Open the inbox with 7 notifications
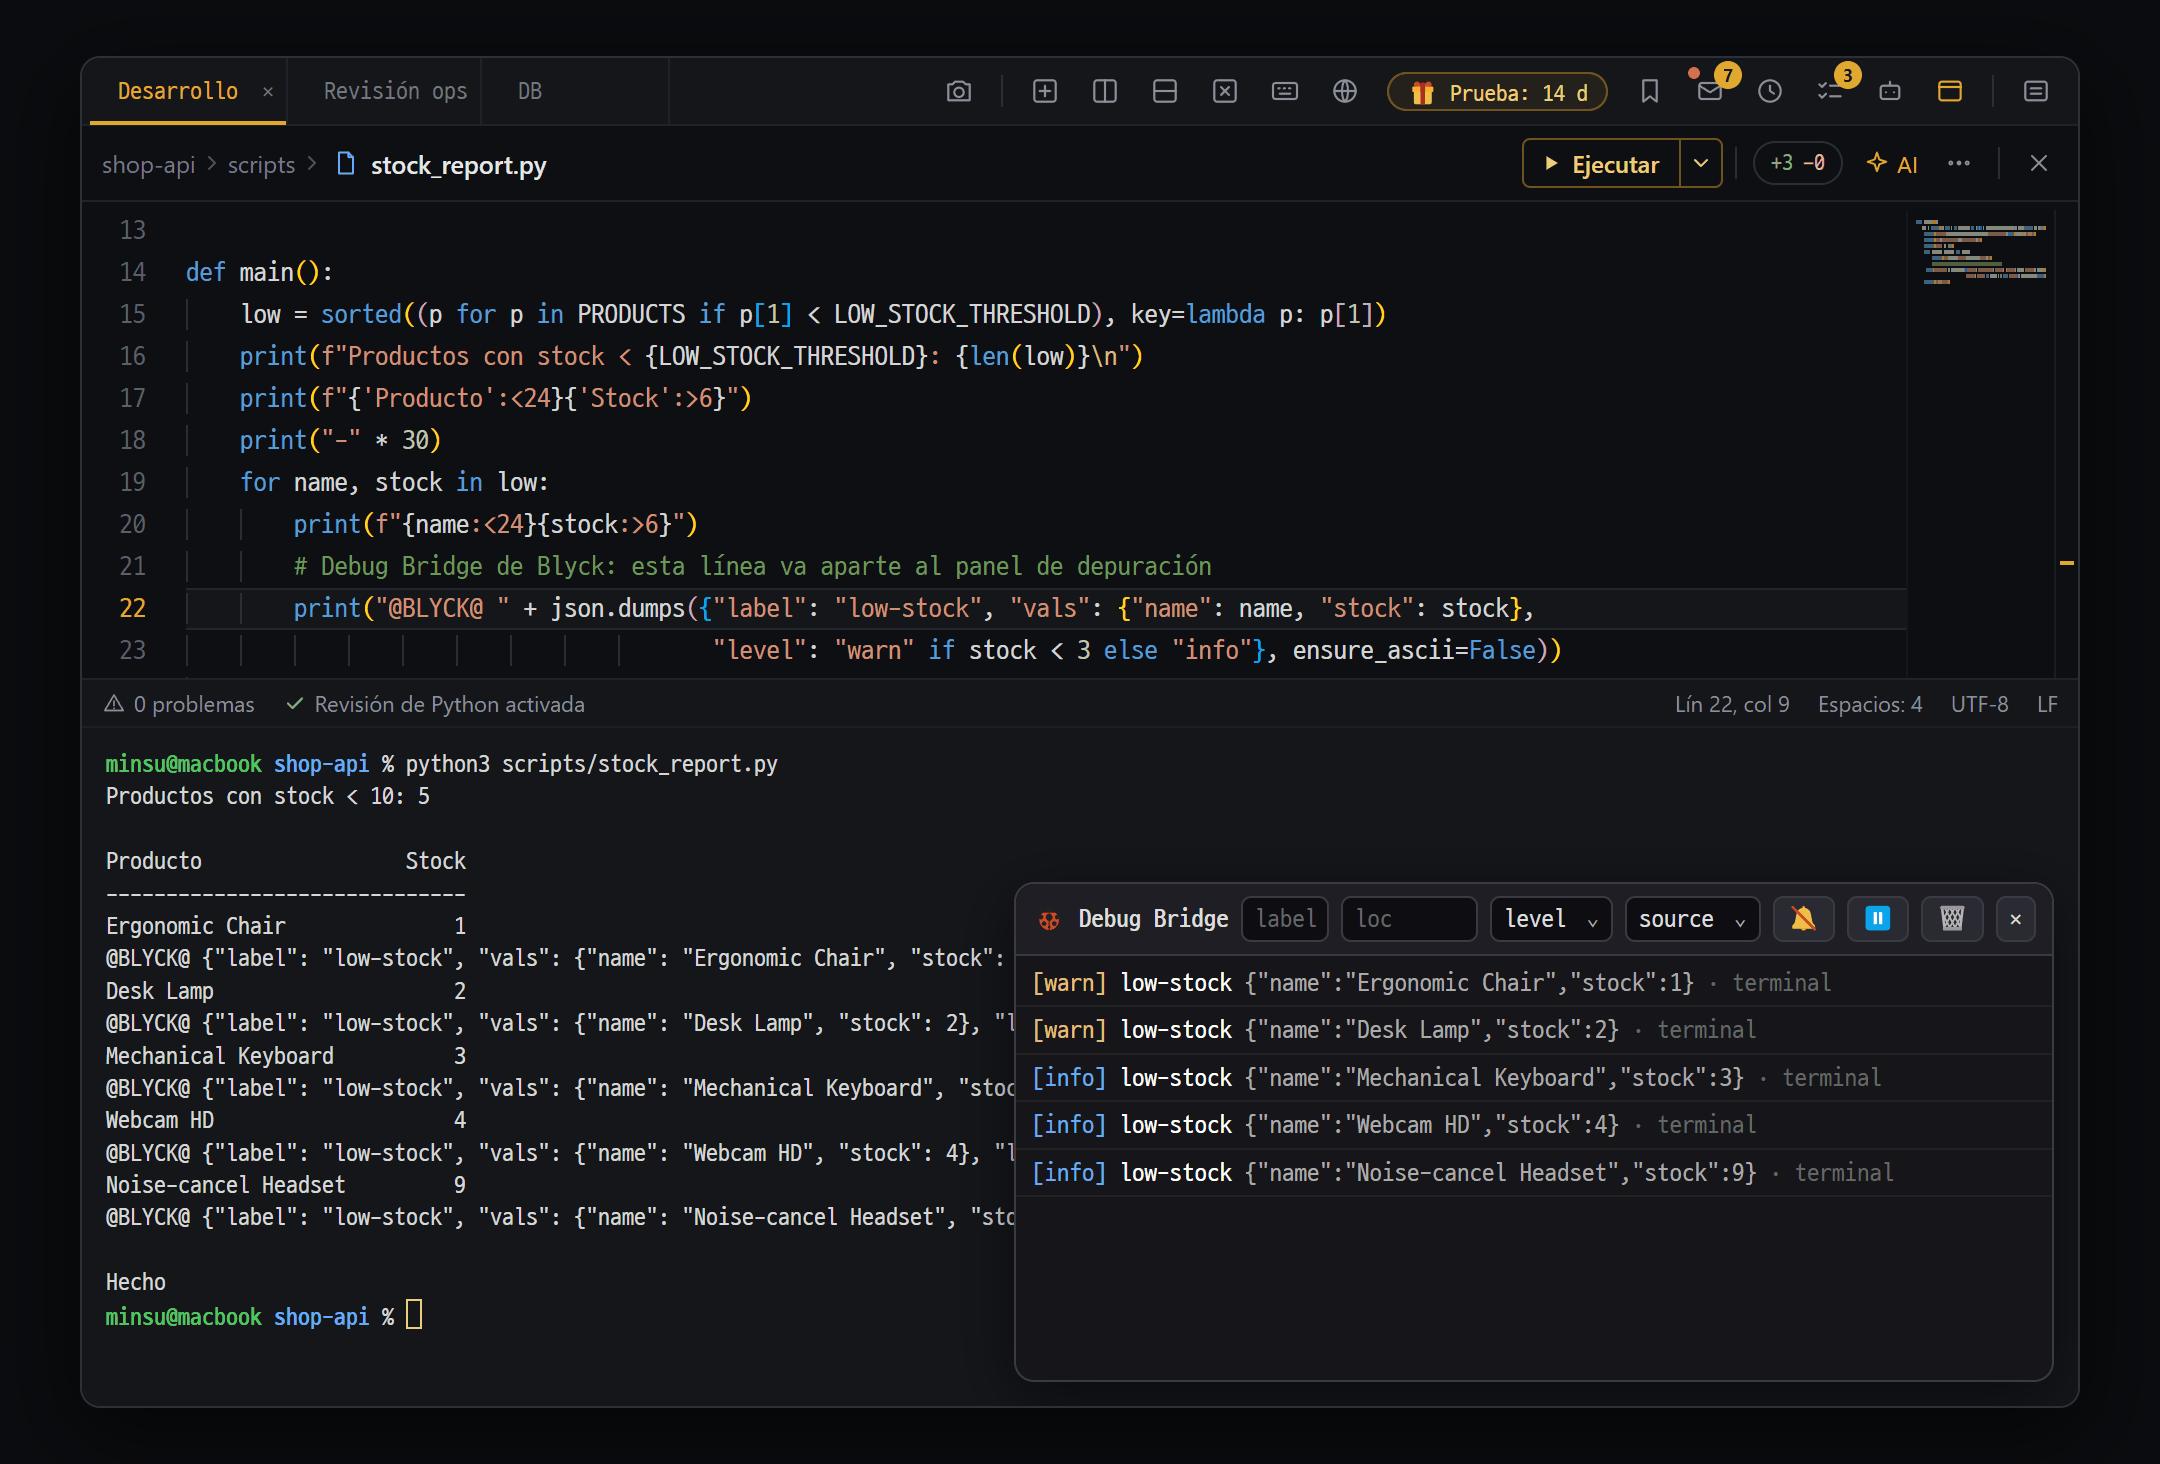Viewport: 2160px width, 1464px height. click(x=1710, y=92)
